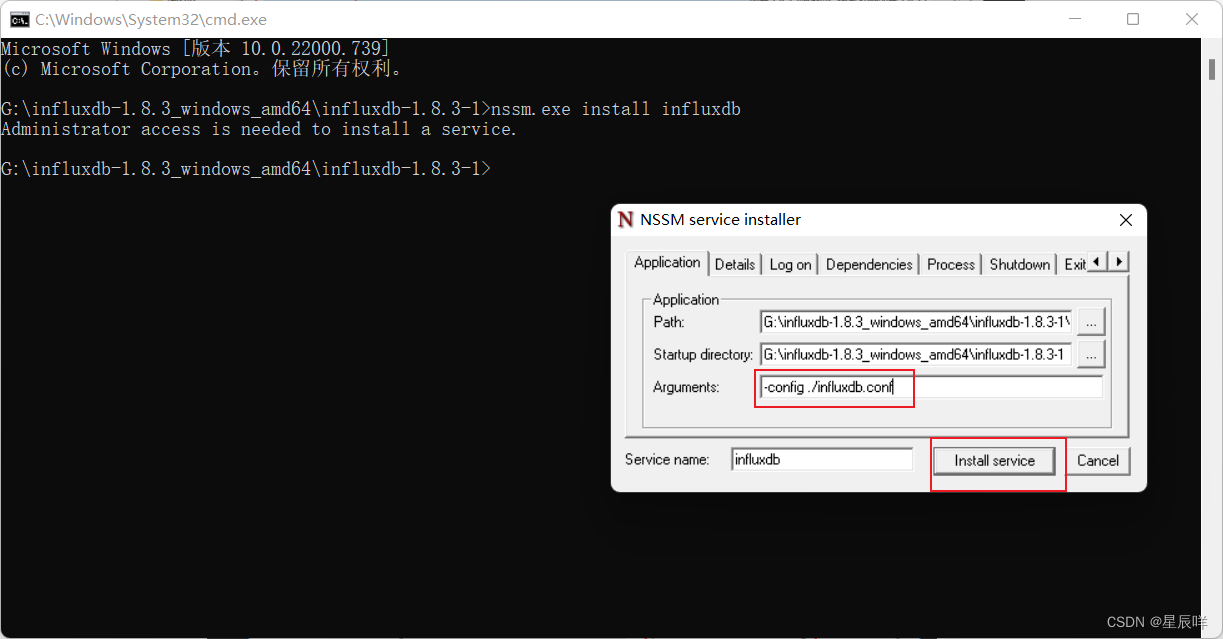Click the 'Path:' label

669,322
